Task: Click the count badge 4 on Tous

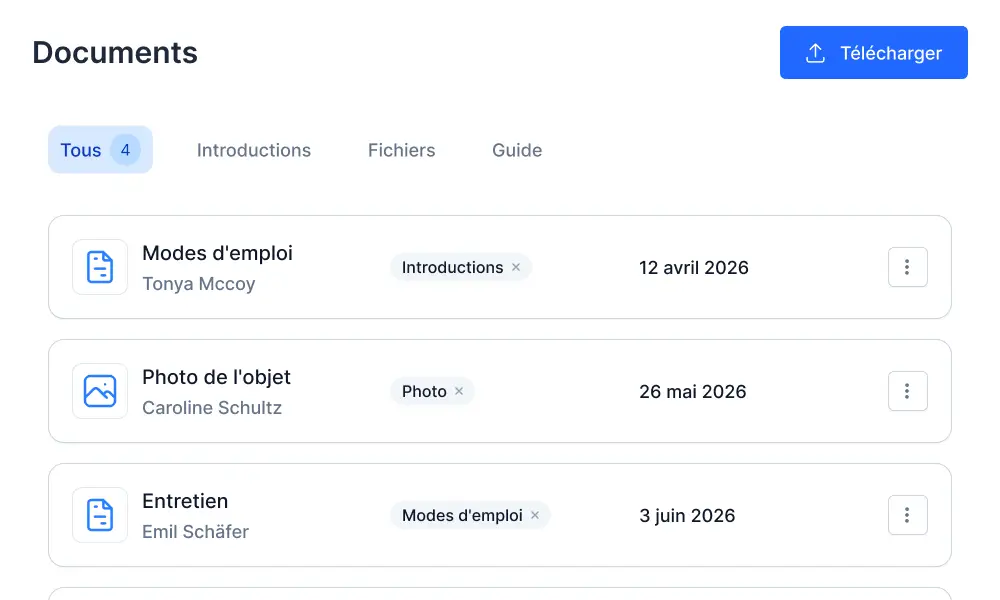Action: [125, 150]
